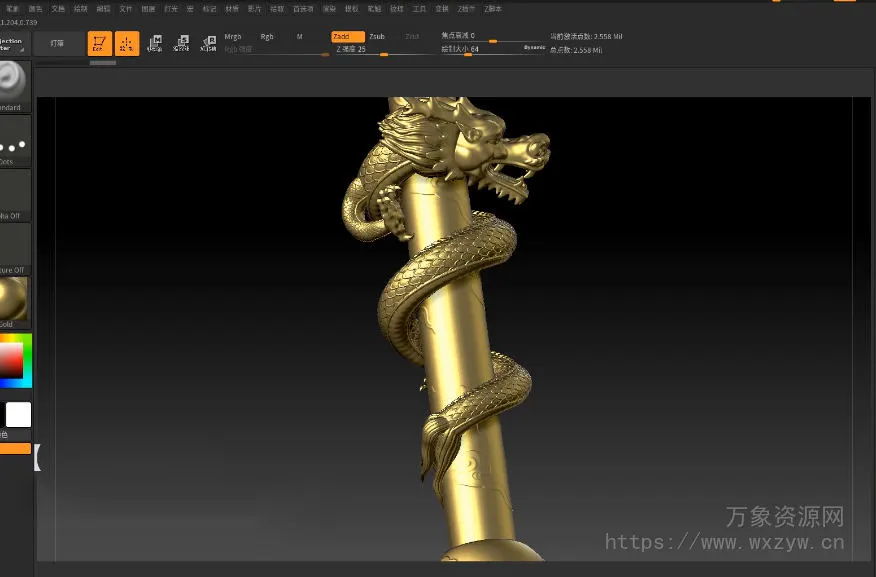Toggle the Mrgb channel button
The image size is (876, 577).
[x=233, y=36]
